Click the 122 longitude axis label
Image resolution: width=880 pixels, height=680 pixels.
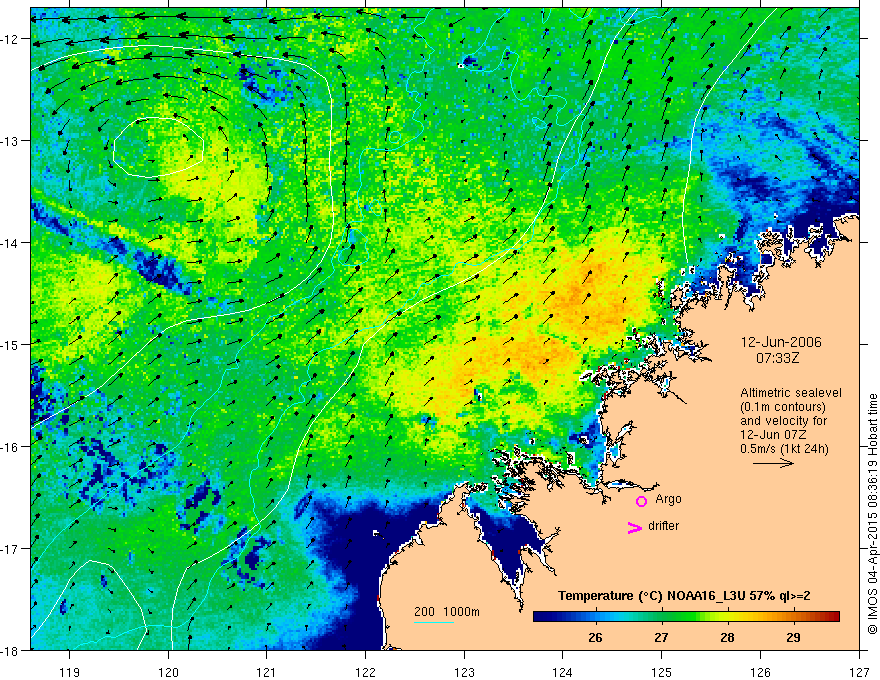(x=365, y=672)
